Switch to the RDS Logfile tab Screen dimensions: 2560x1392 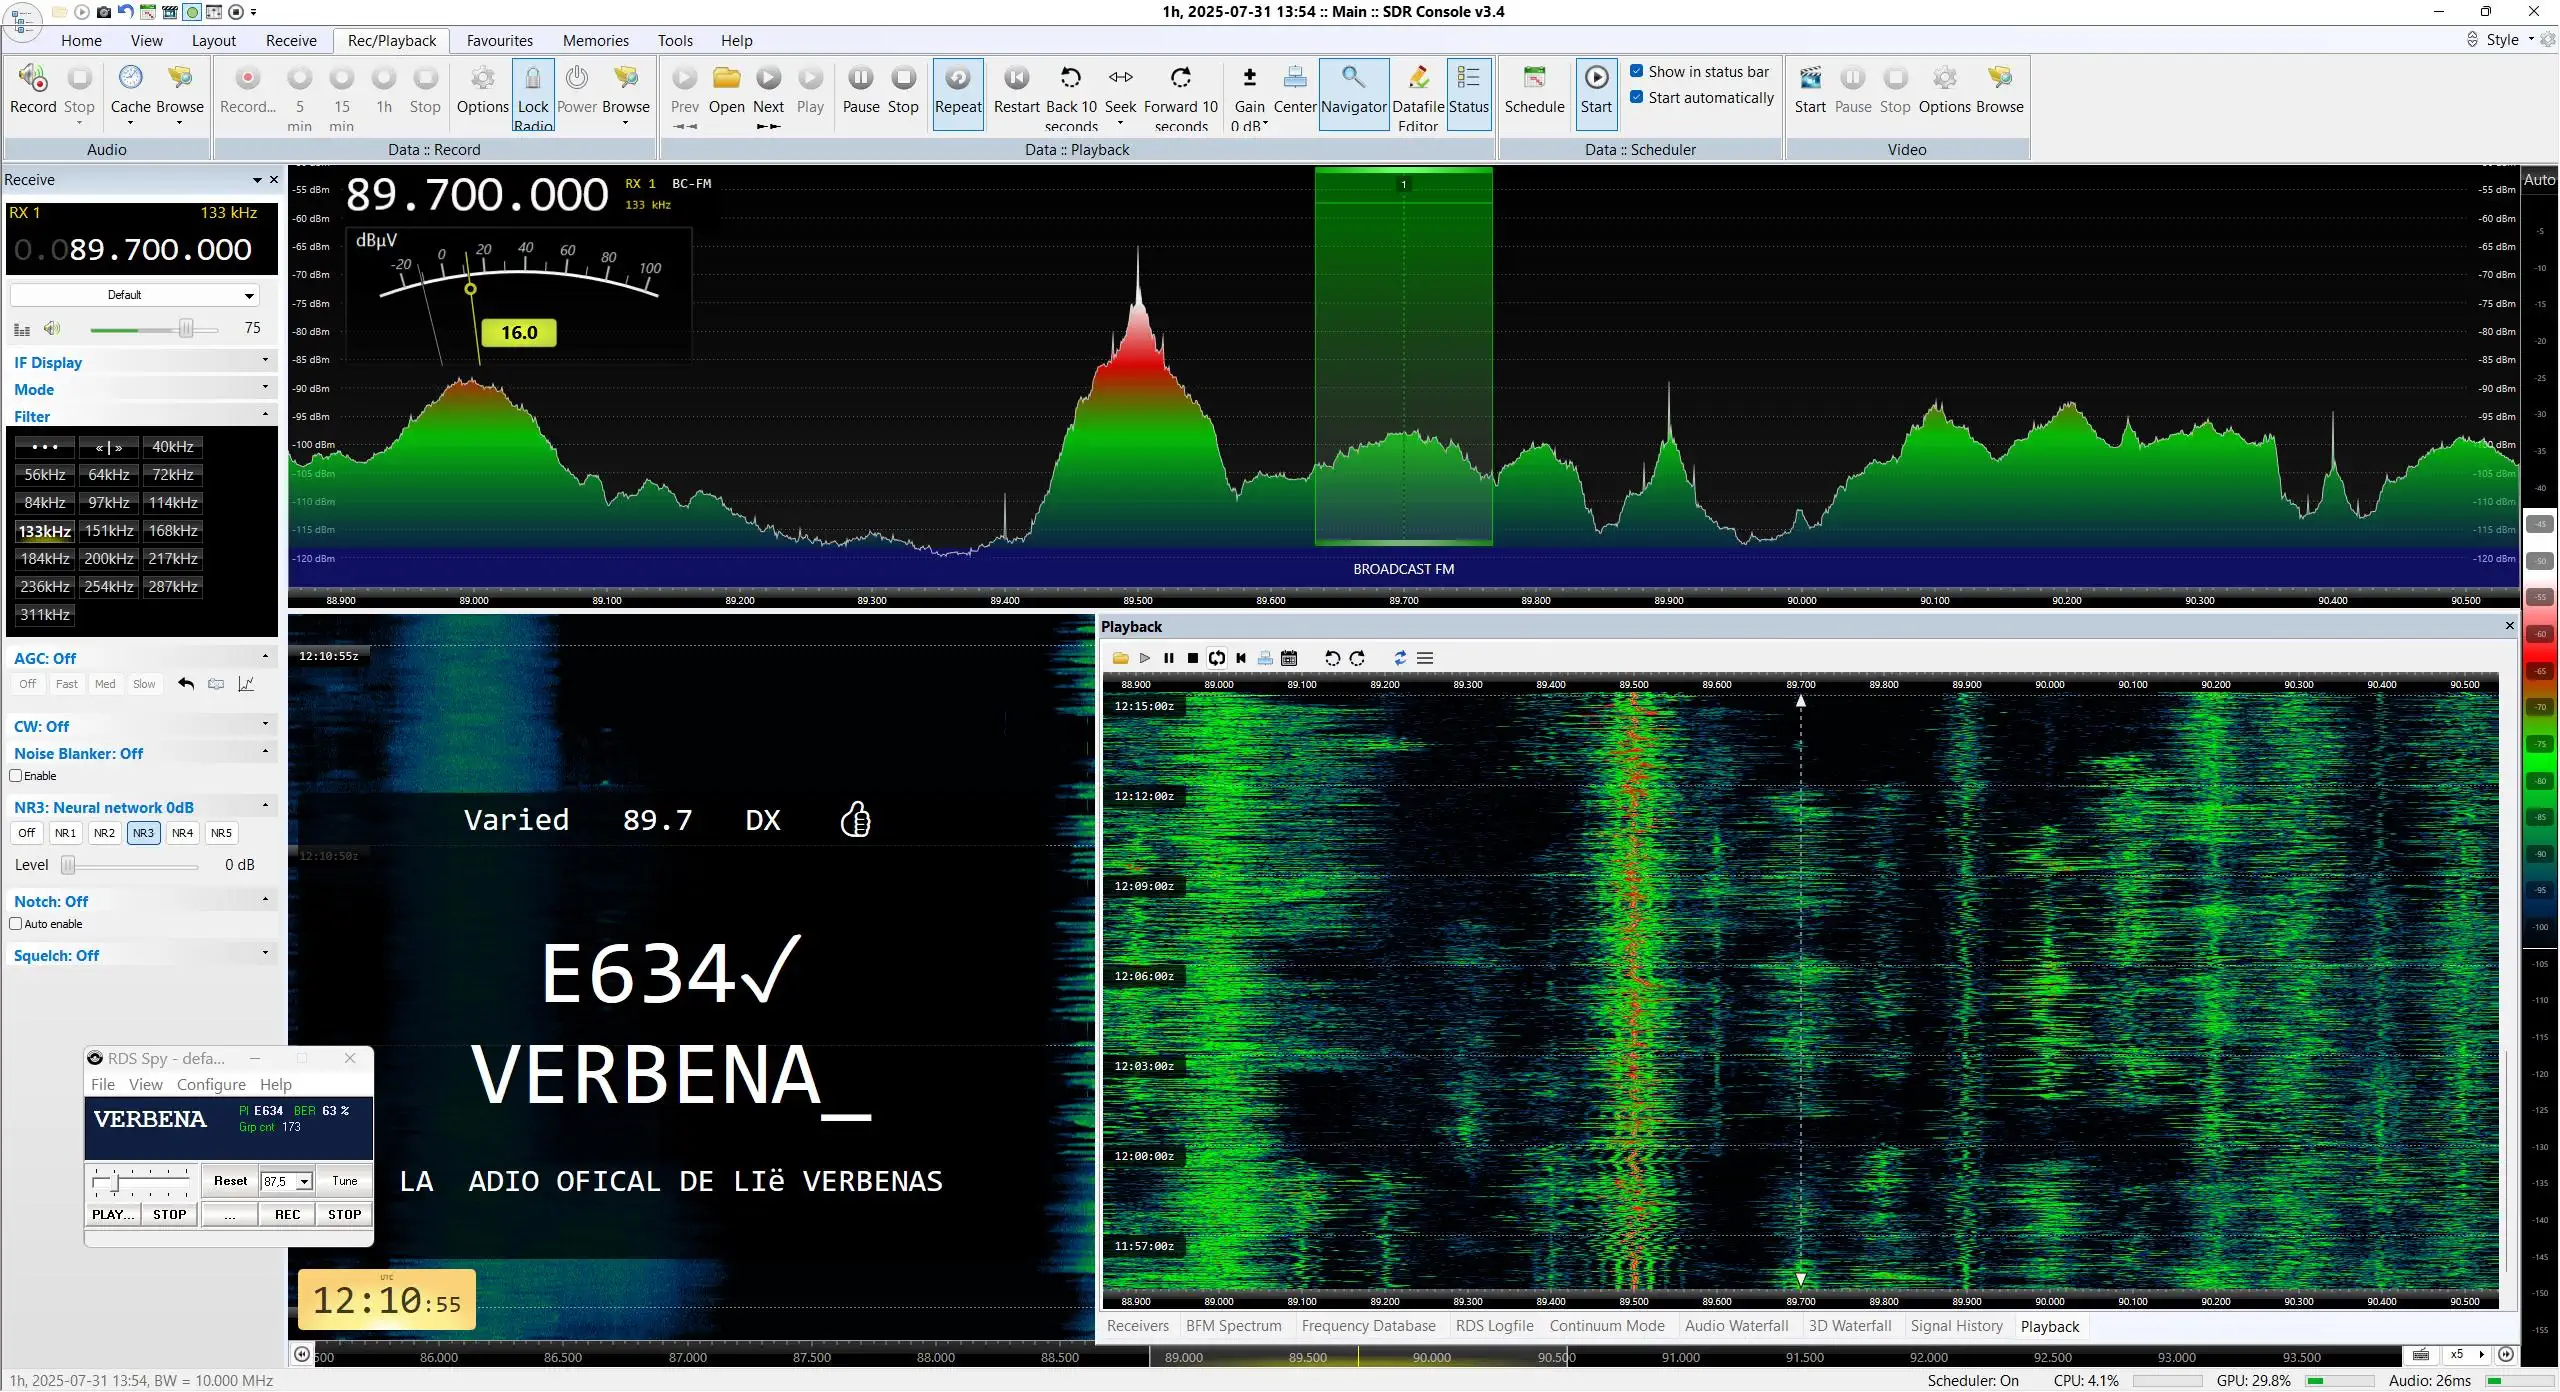[1494, 1326]
